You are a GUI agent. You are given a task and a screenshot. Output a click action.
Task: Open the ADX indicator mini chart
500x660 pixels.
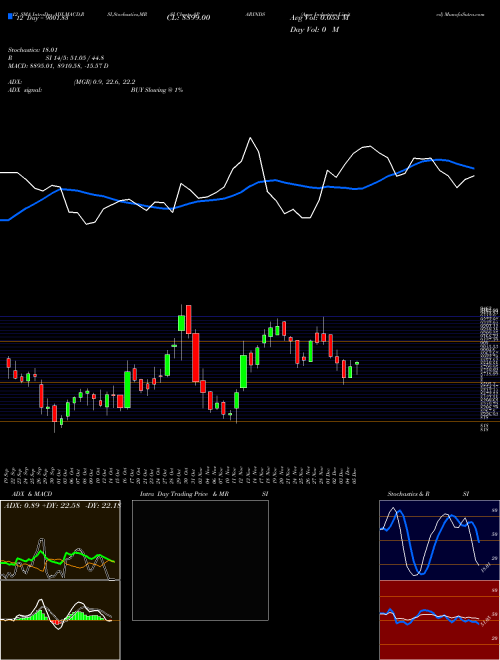coord(60,540)
